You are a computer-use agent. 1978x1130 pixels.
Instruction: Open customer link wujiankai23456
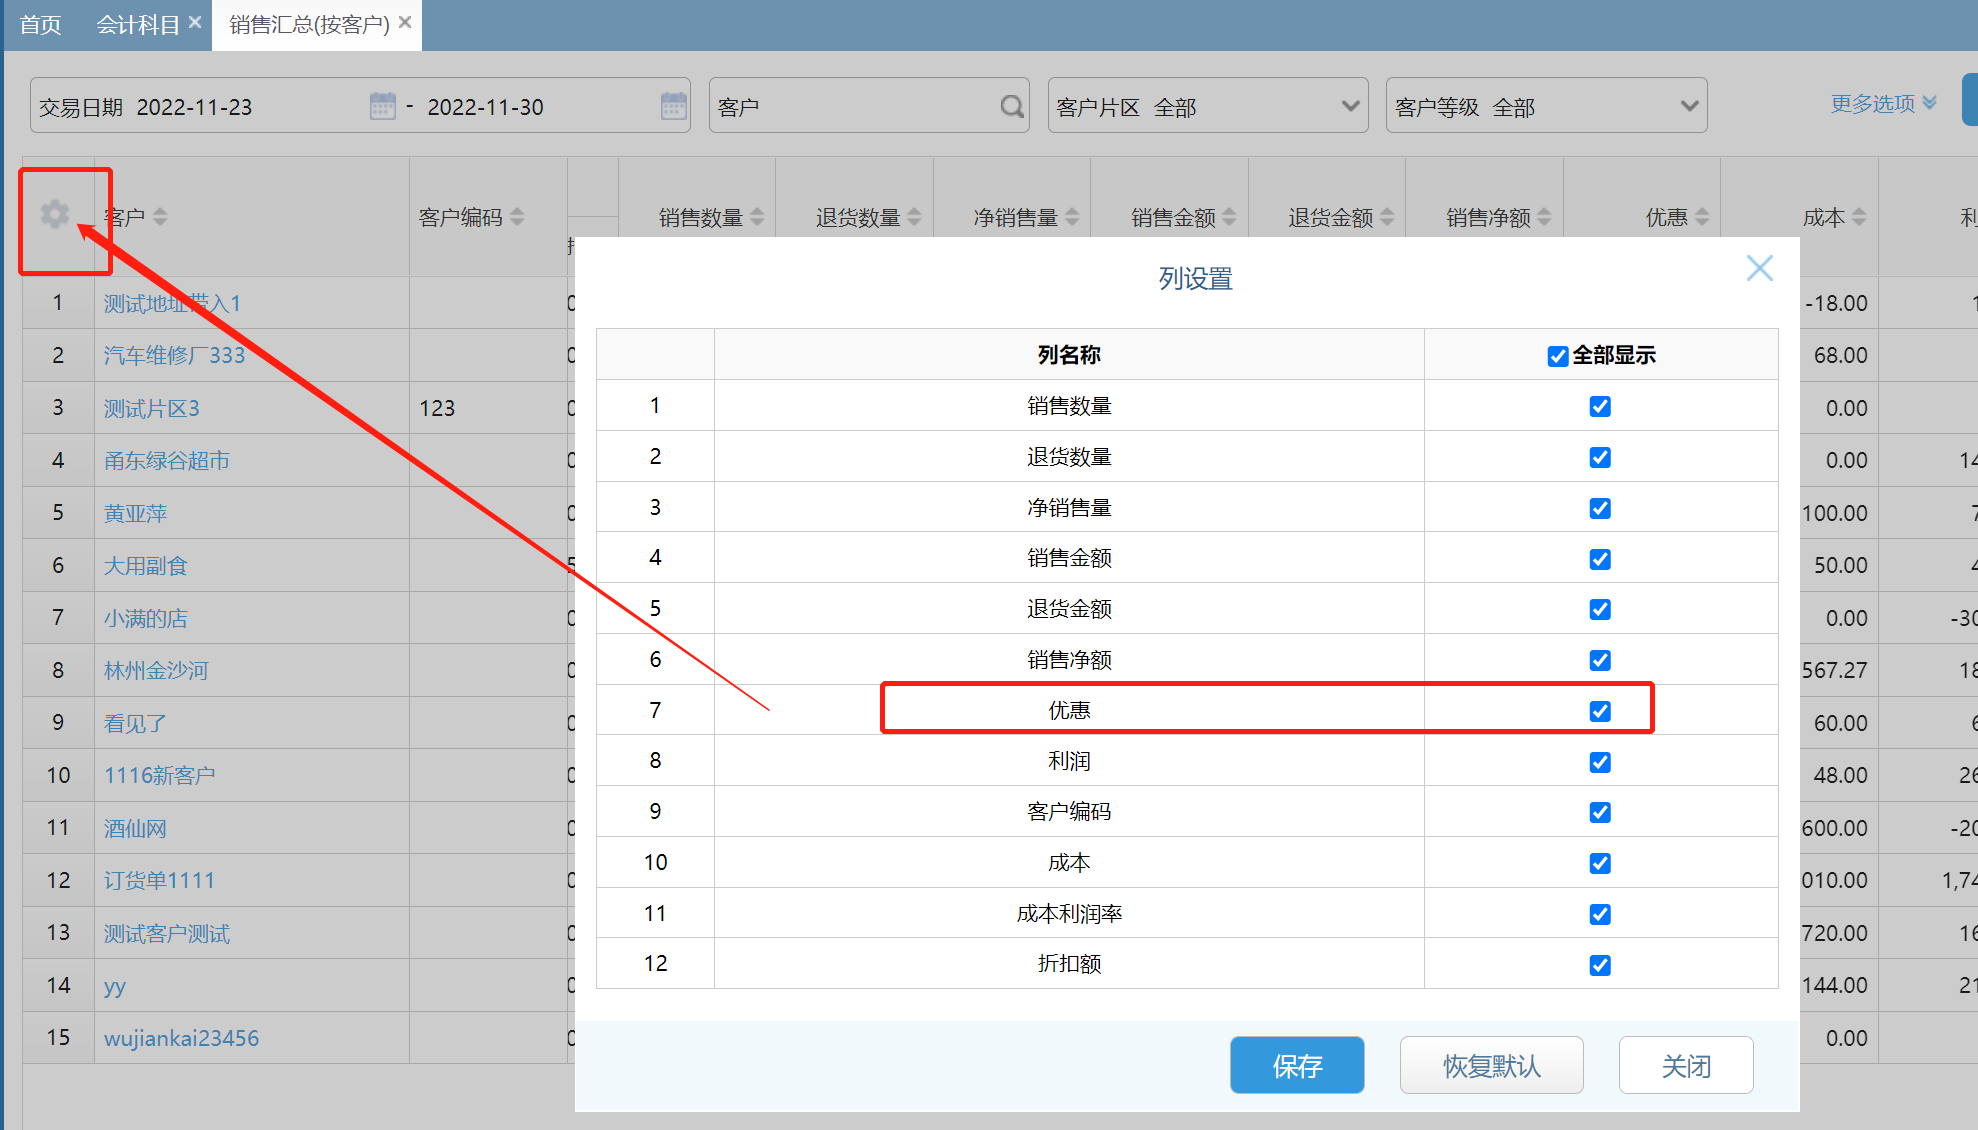point(181,1038)
